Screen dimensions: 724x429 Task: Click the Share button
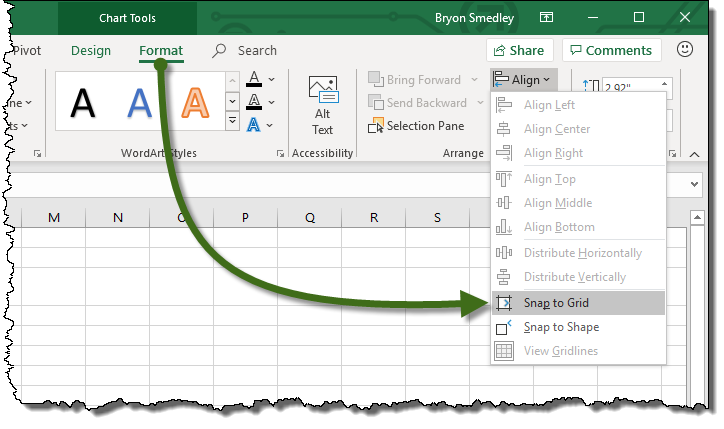click(519, 50)
